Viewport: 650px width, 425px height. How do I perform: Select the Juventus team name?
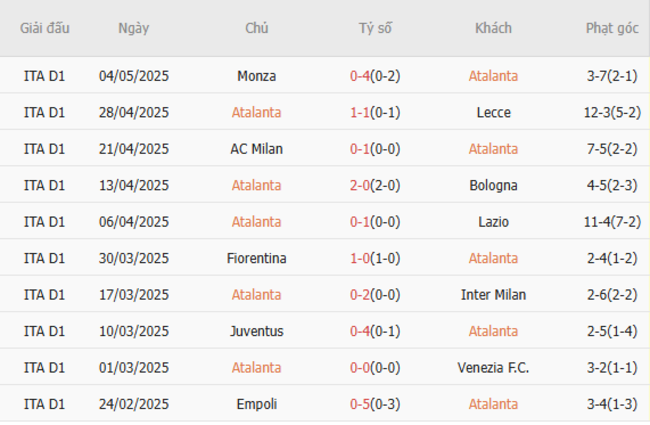coord(257,331)
